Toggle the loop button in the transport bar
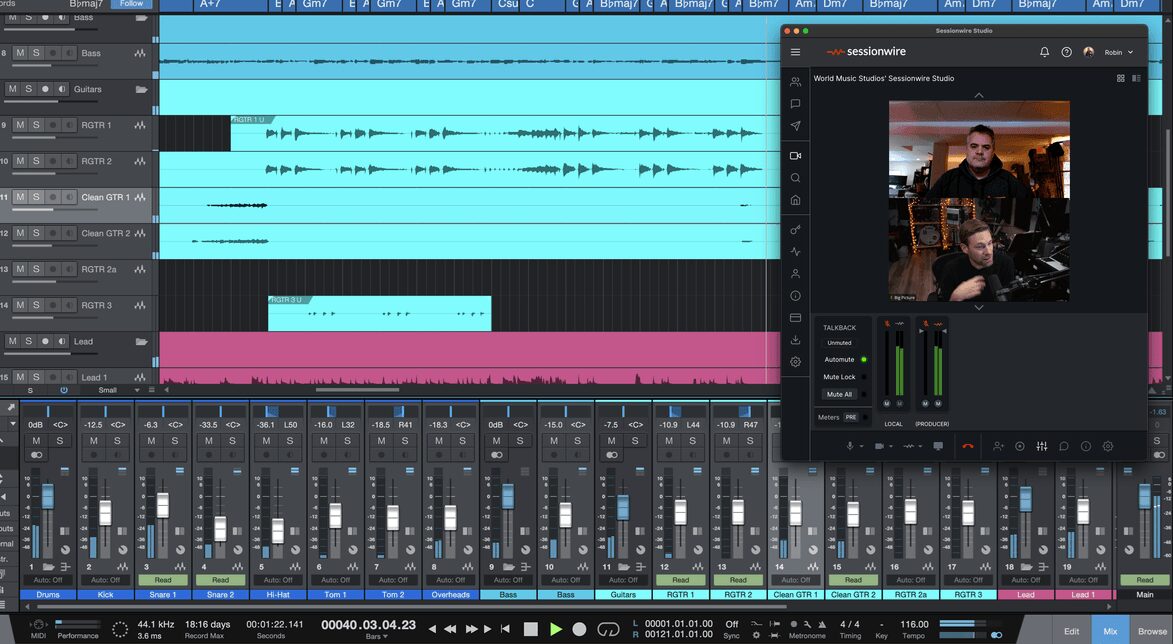1173x644 pixels. coord(608,629)
